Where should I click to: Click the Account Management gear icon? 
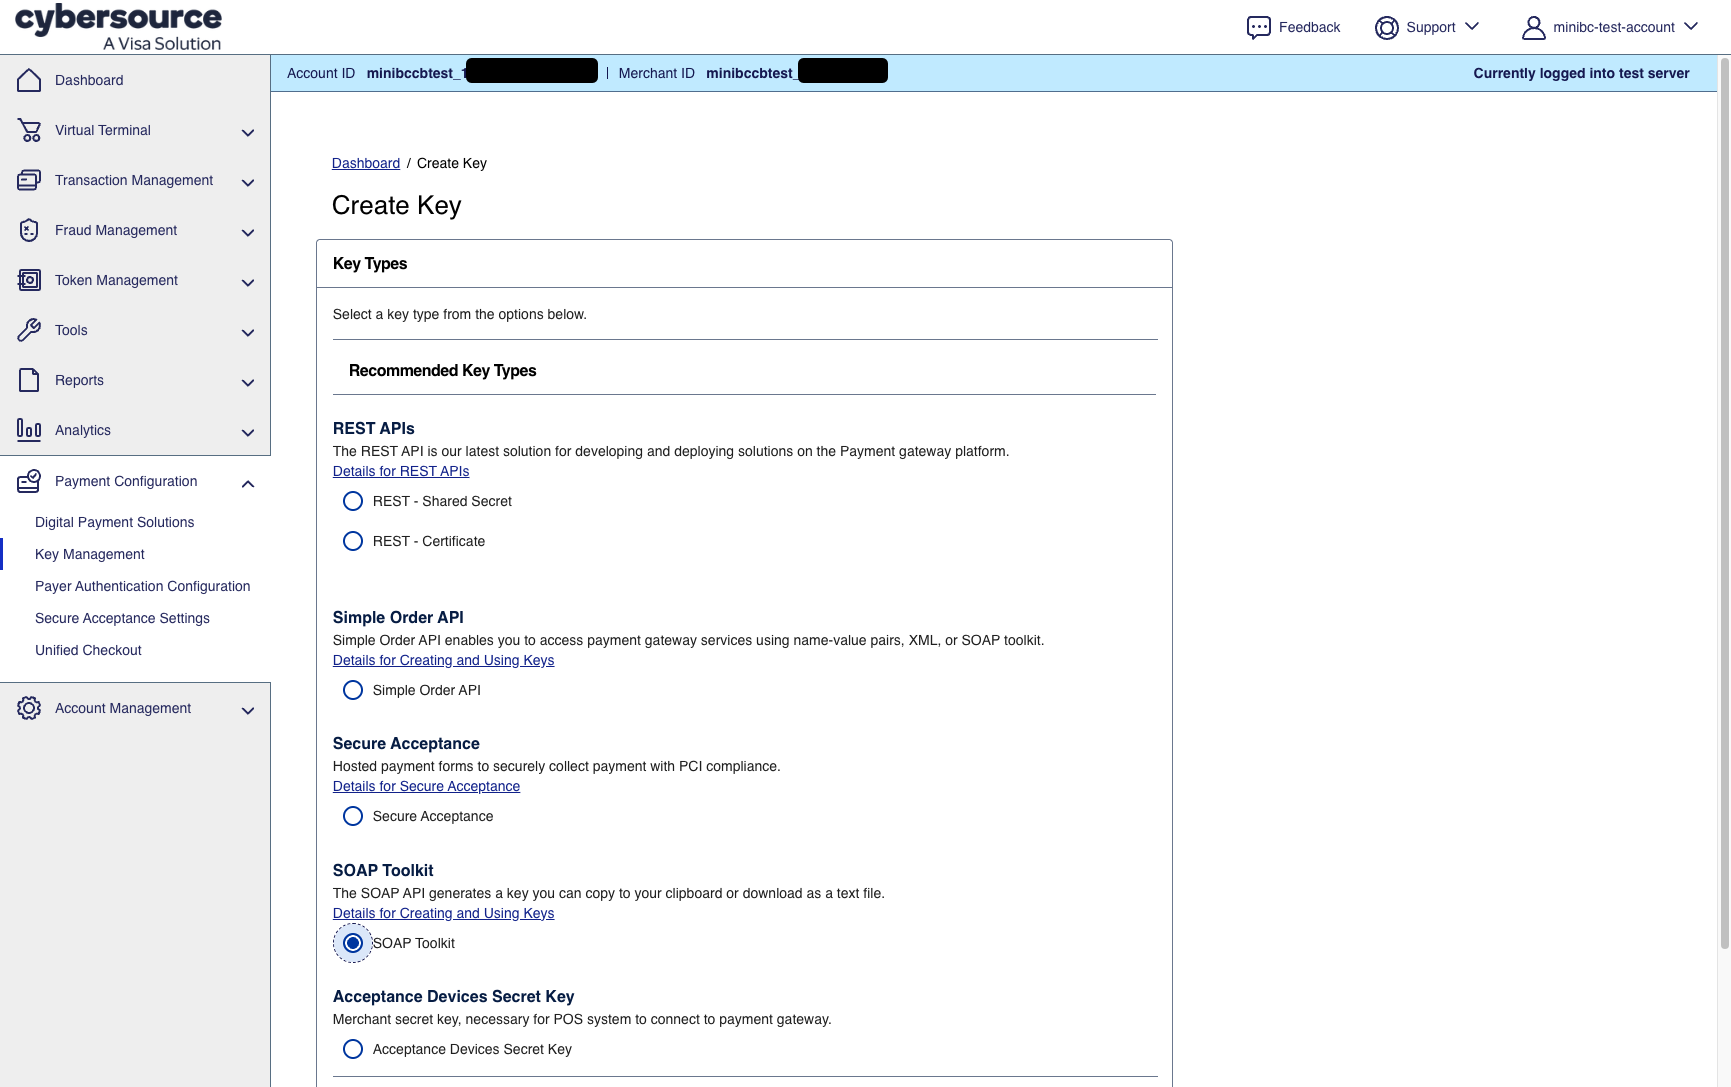pos(29,708)
